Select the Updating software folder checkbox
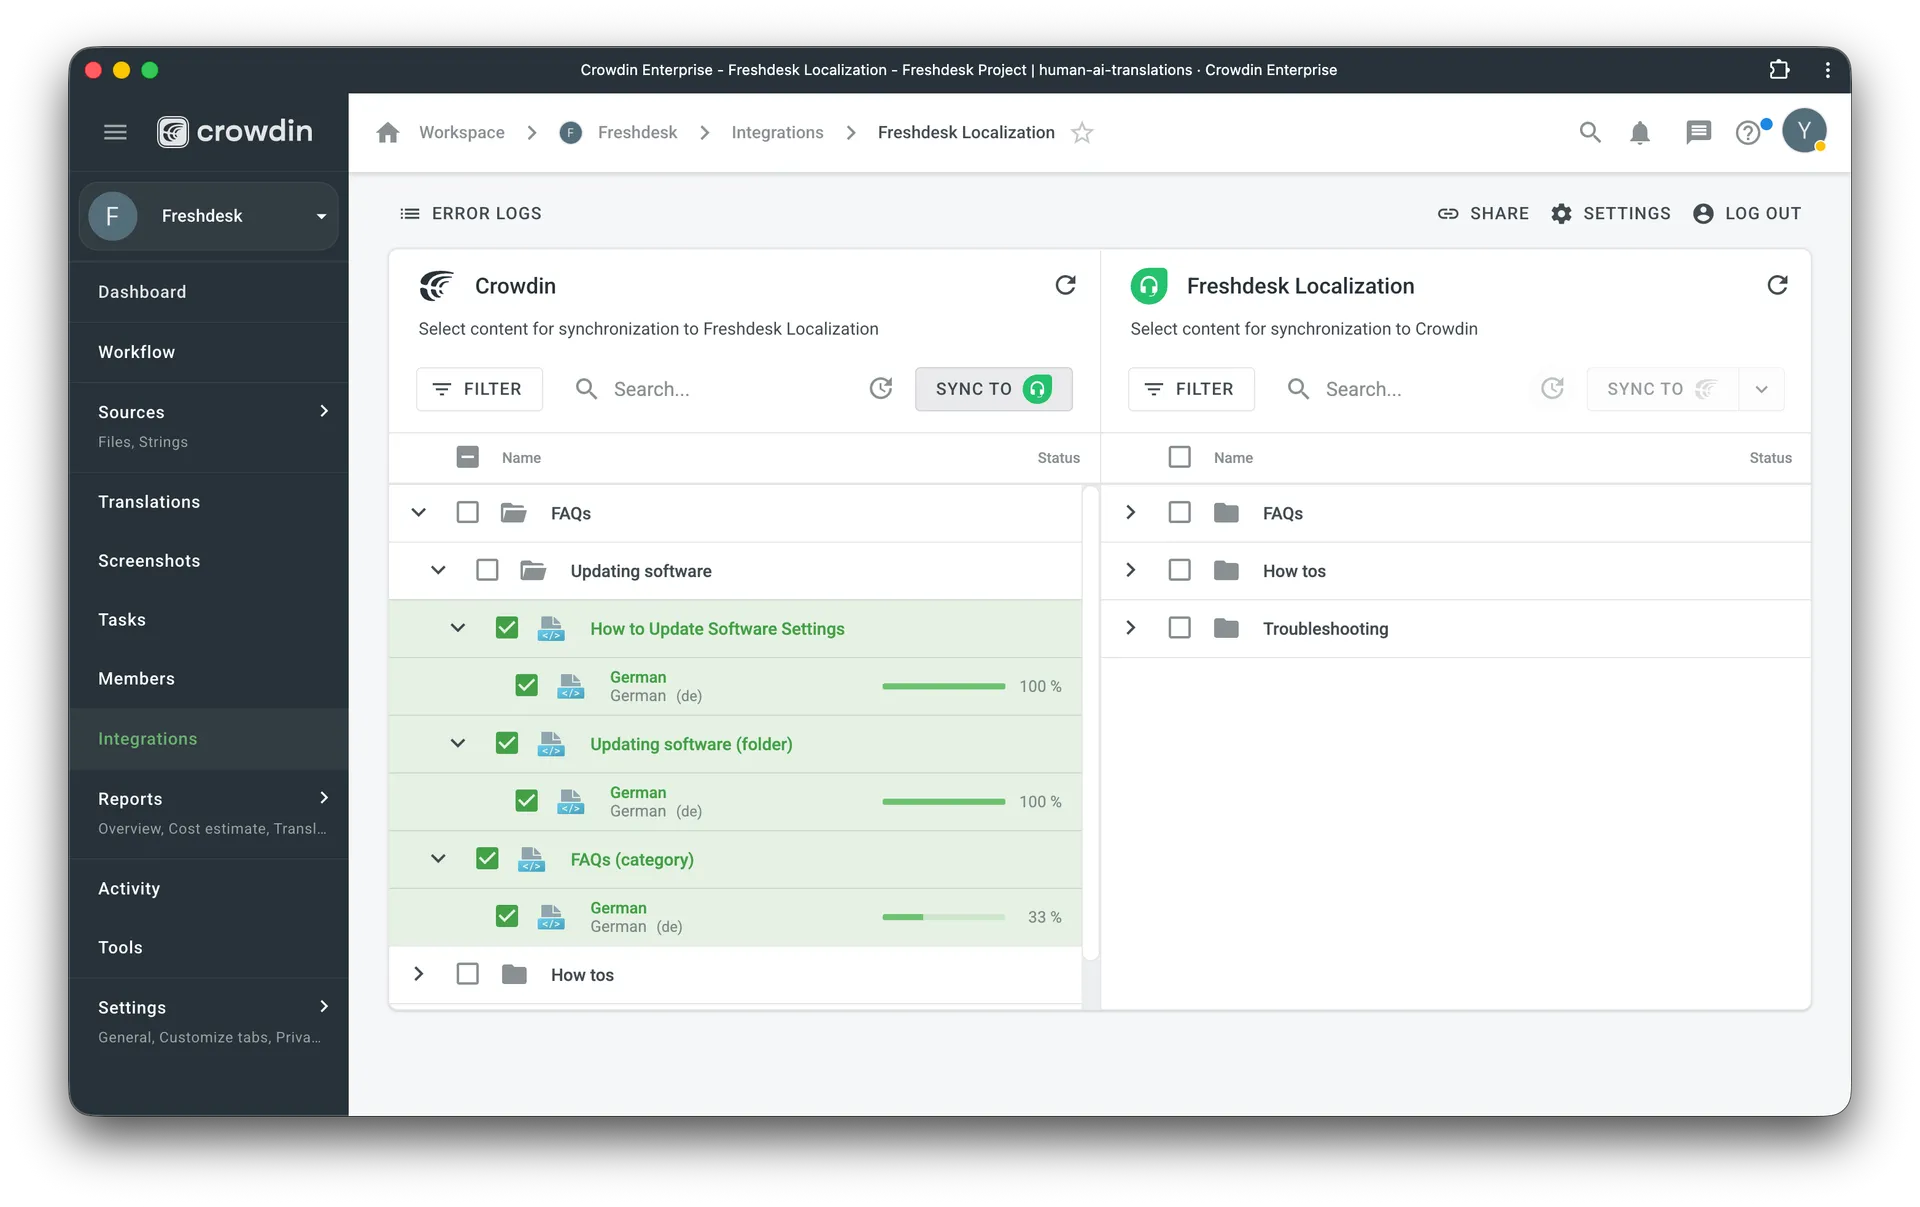 pyautogui.click(x=487, y=569)
